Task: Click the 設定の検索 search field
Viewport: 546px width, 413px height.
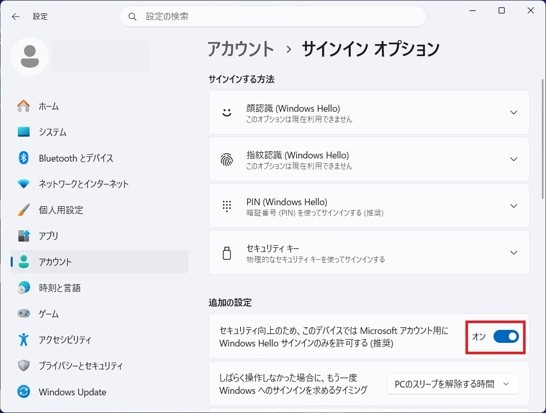Action: 273,16
